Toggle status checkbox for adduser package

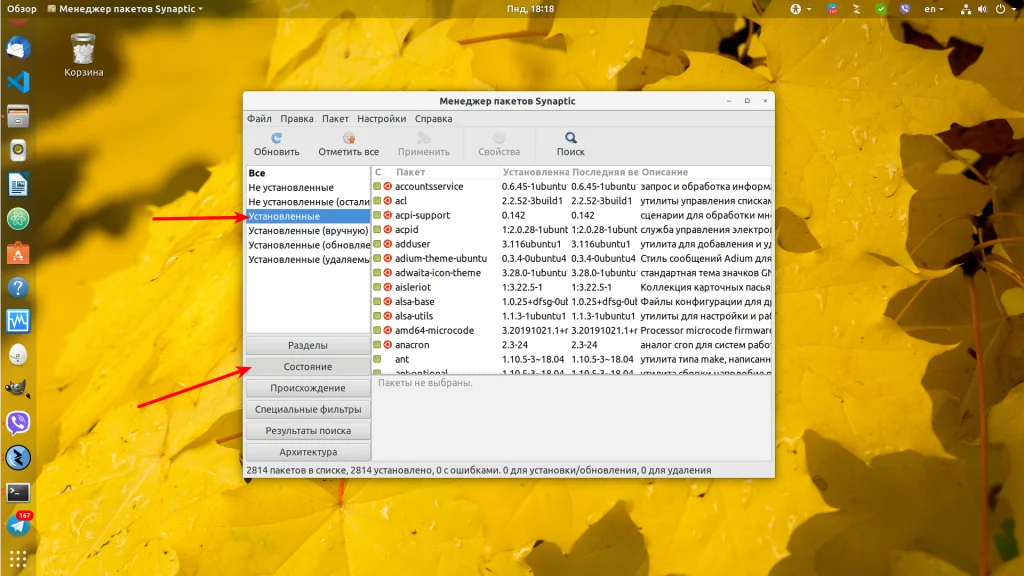(378, 244)
